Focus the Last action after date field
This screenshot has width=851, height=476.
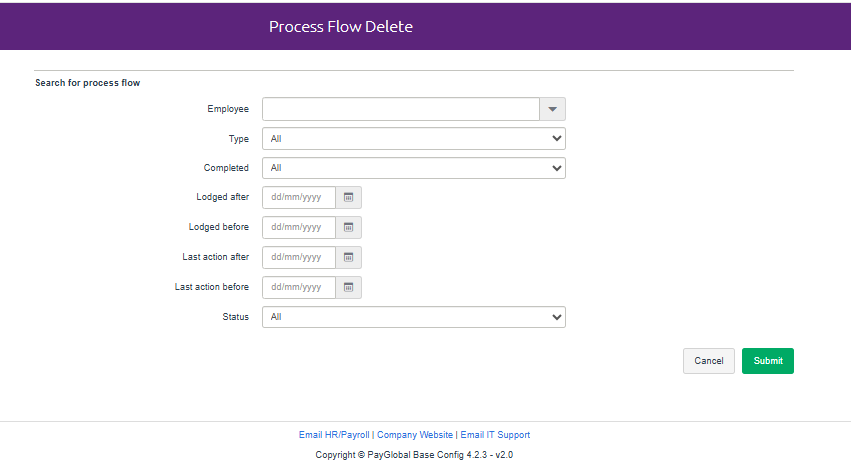(298, 258)
